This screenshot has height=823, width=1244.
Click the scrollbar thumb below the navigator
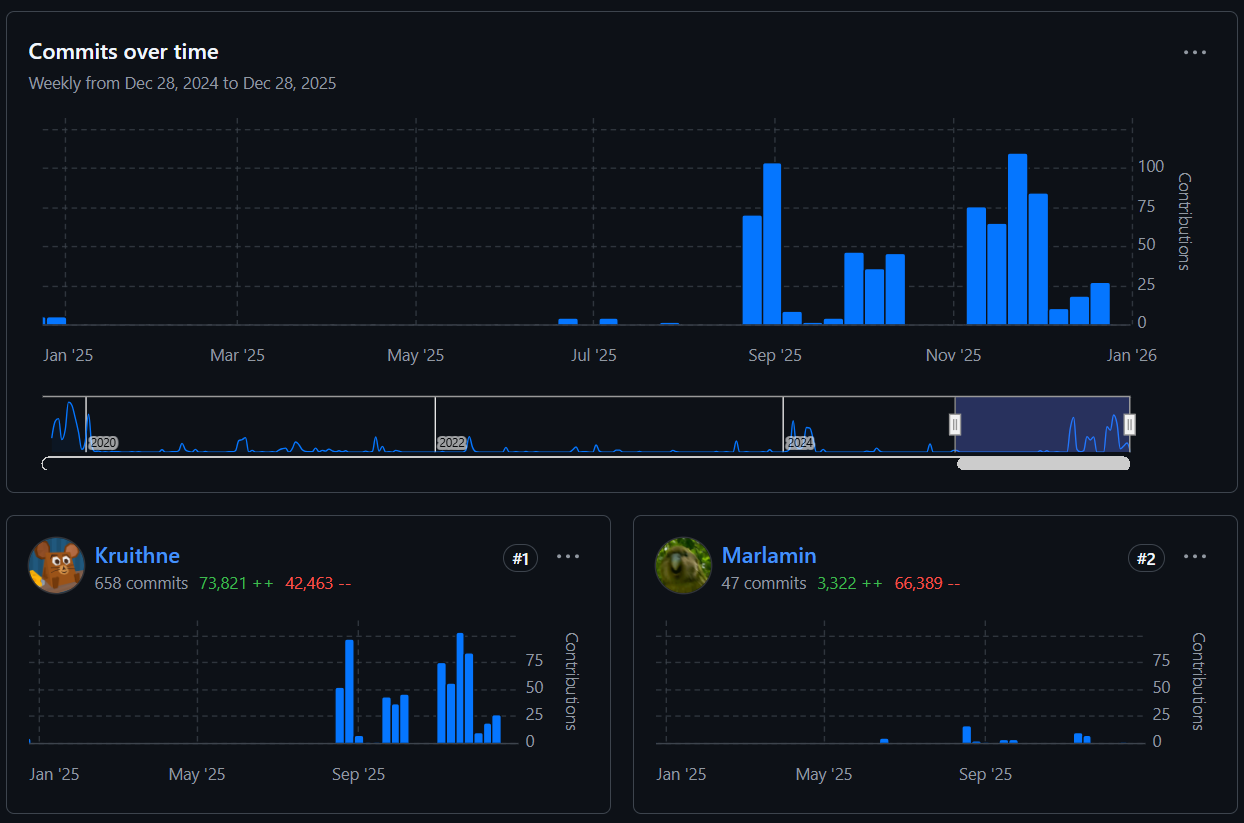point(1043,463)
